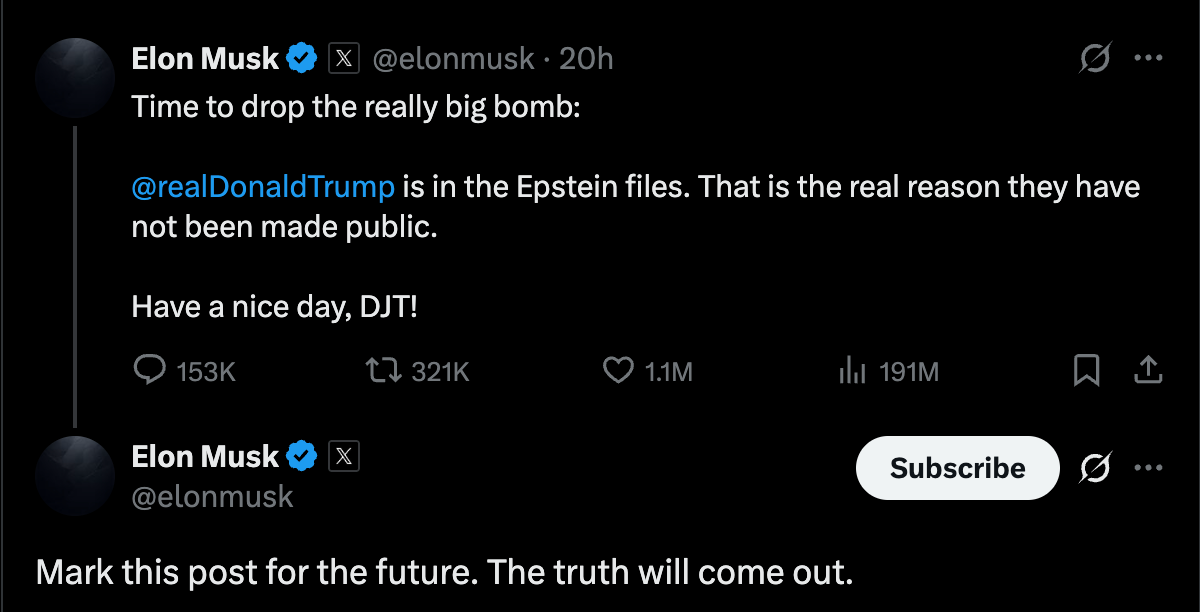Bookmark the first Elon Musk post

pyautogui.click(x=1086, y=372)
